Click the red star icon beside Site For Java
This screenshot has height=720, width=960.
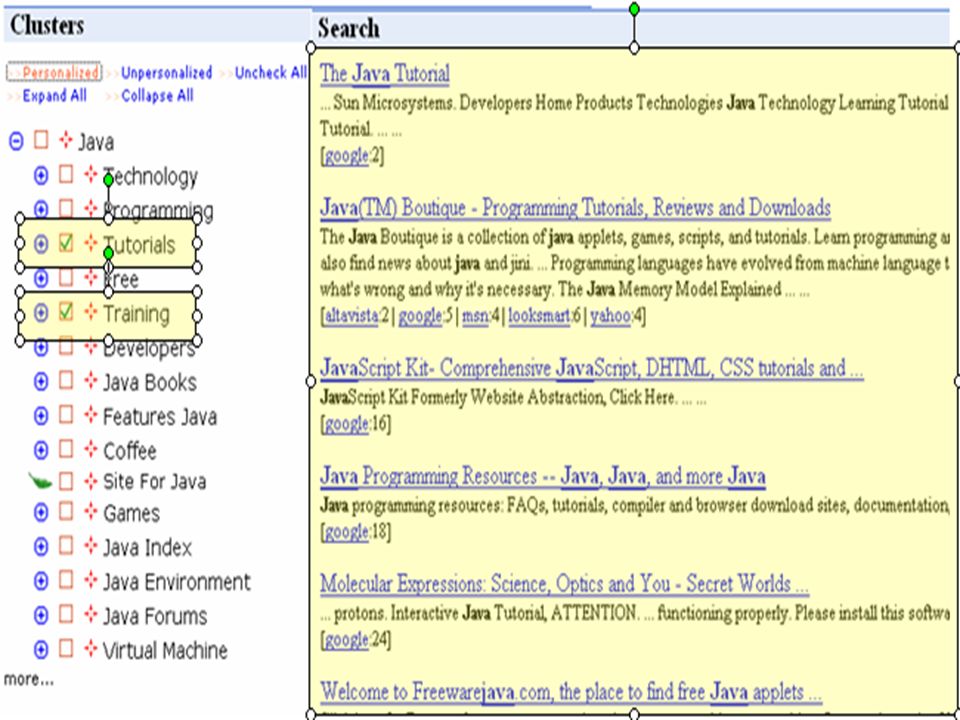[91, 481]
